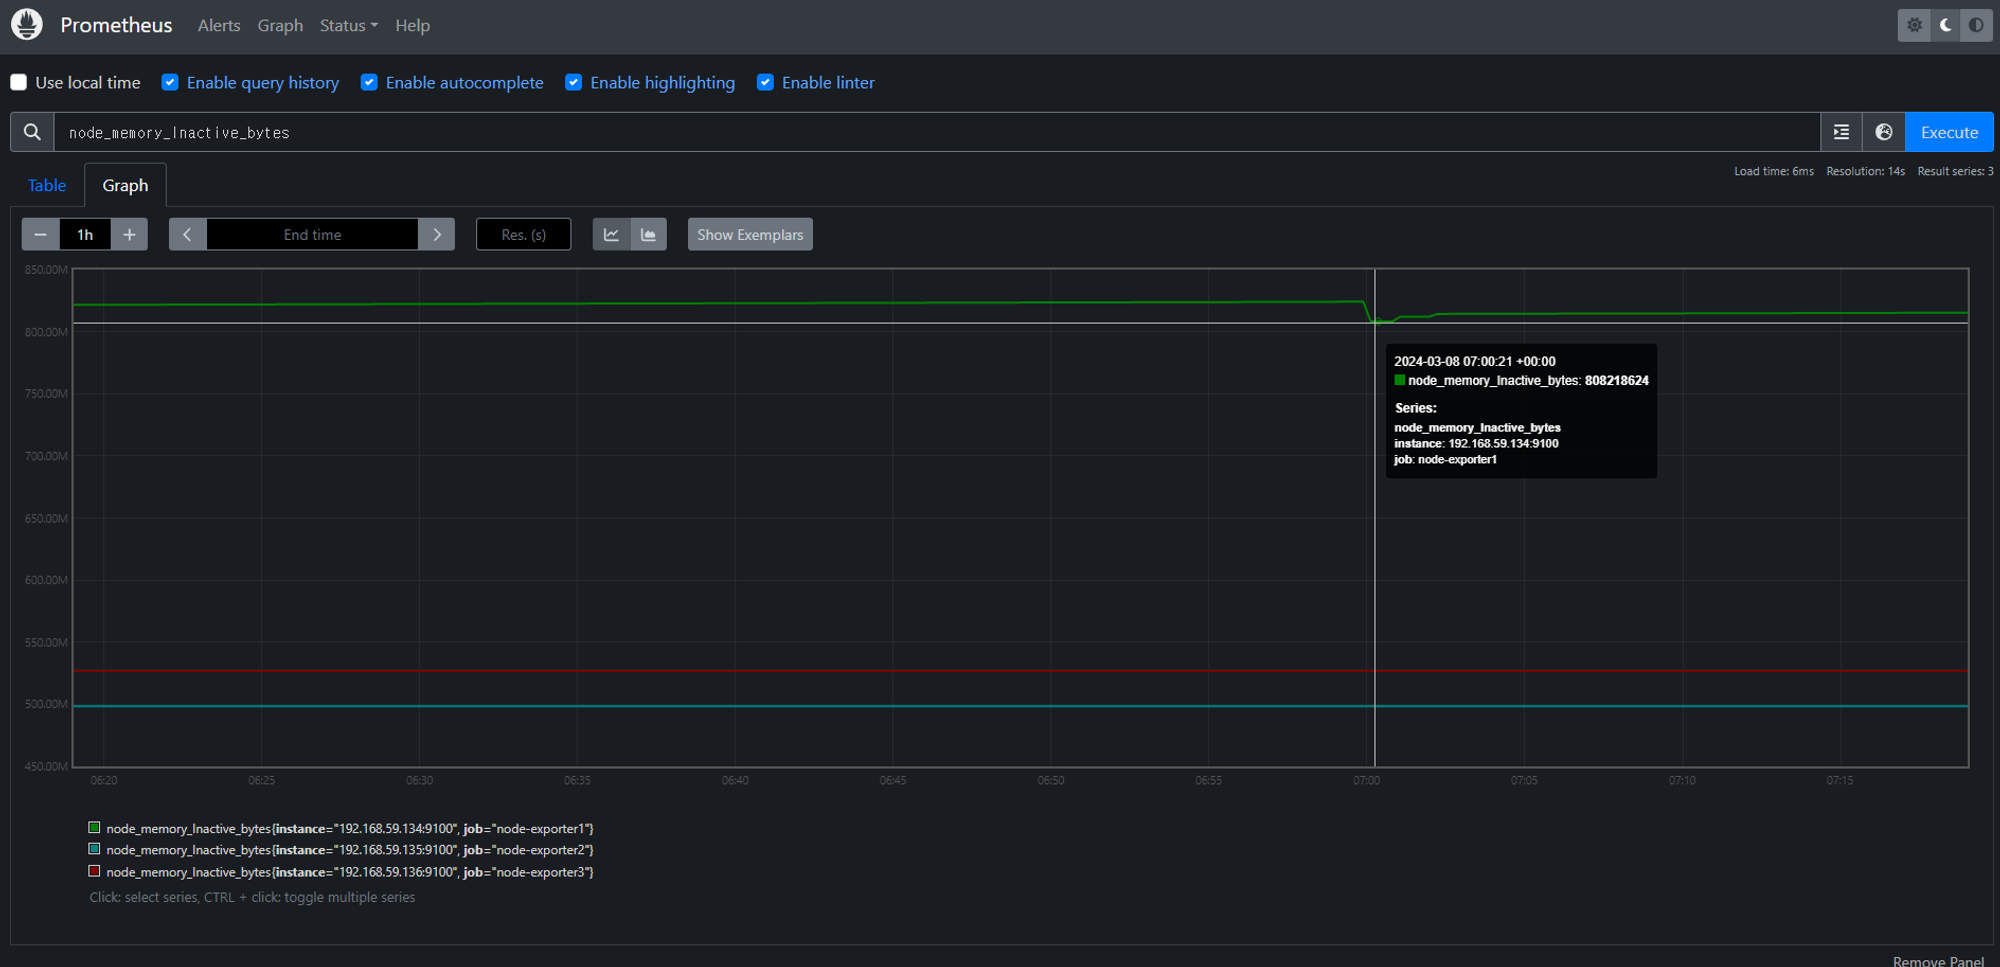Toggle Enable query history checkbox
2000x967 pixels.
pyautogui.click(x=170, y=82)
